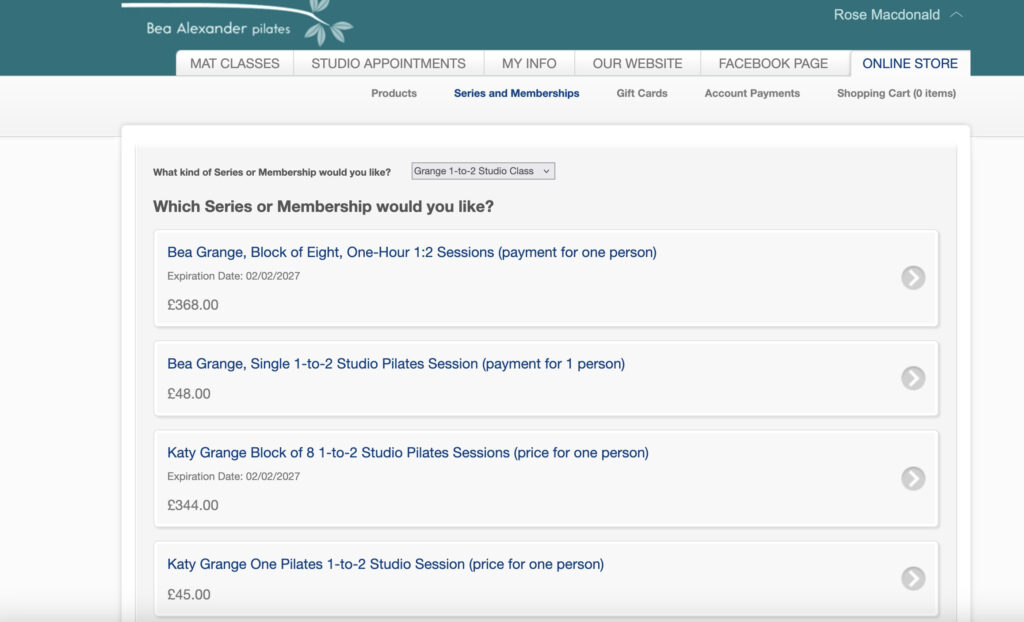The height and width of the screenshot is (622, 1024).
Task: Go to the OUR WEBSITE tab
Action: coord(637,63)
